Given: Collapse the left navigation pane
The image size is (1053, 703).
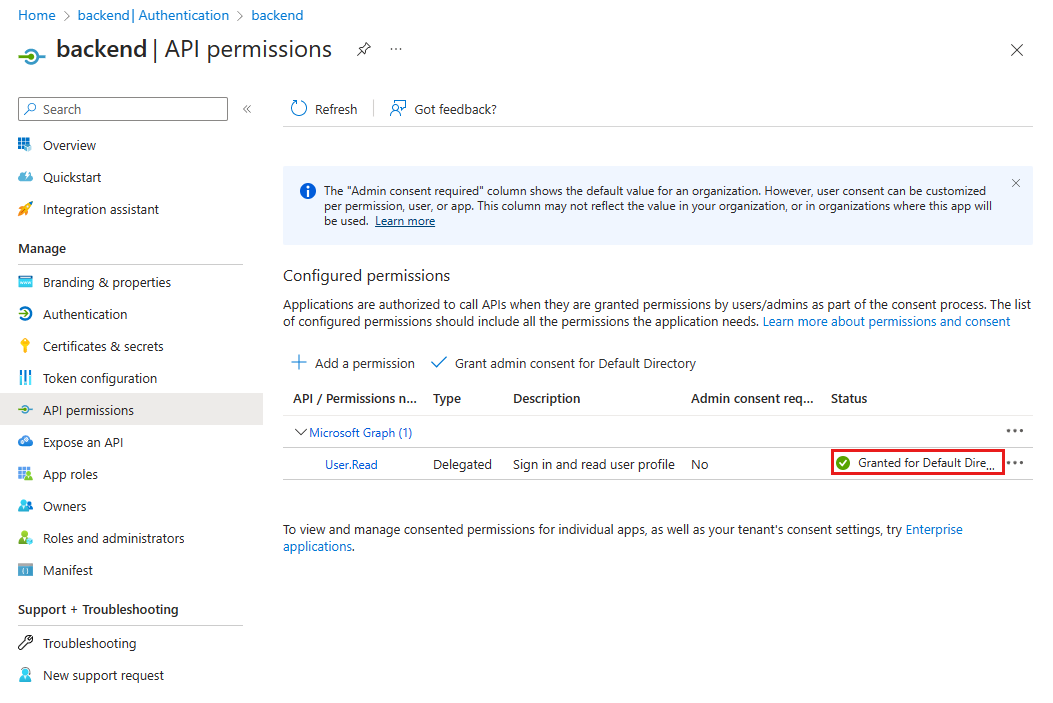Looking at the screenshot, I should (x=247, y=109).
